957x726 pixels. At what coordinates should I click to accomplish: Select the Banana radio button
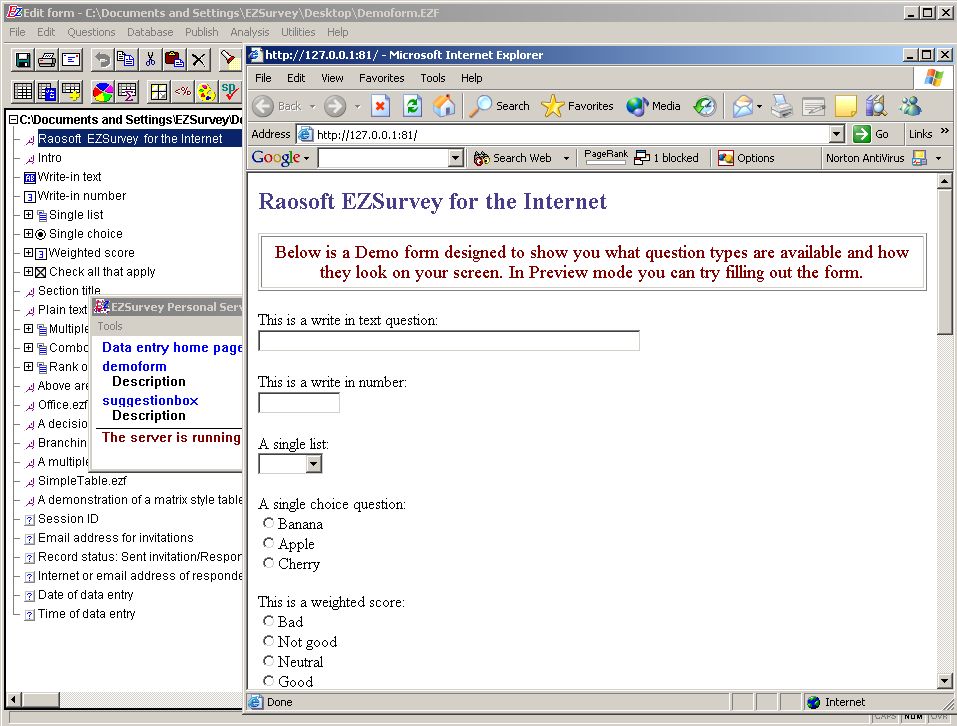(x=269, y=523)
